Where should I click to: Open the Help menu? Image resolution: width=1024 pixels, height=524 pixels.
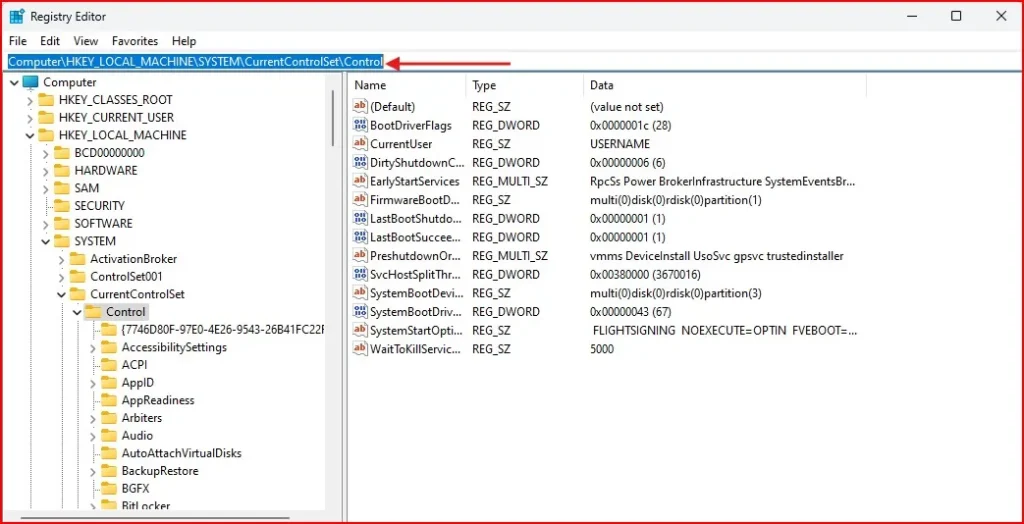click(x=184, y=41)
